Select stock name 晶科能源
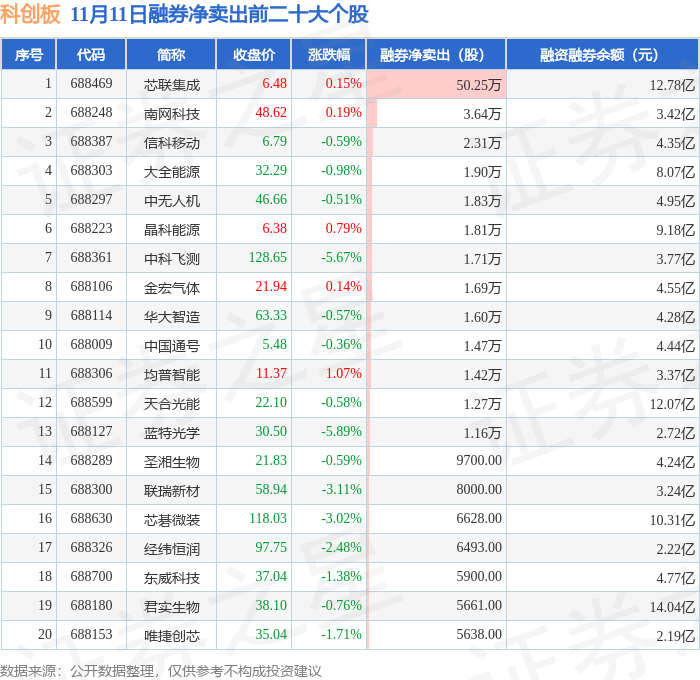 click(x=171, y=230)
